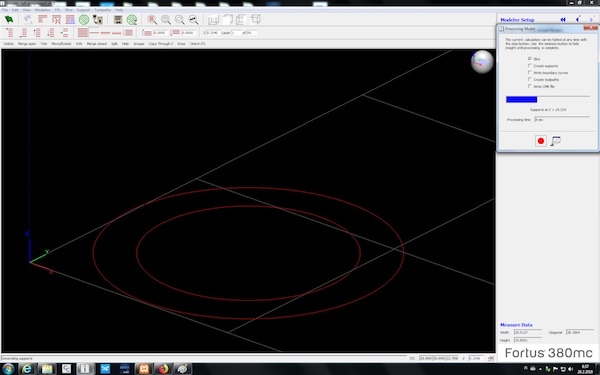The height and width of the screenshot is (375, 600).
Task: Click the view orientation sphere
Action: click(x=482, y=62)
